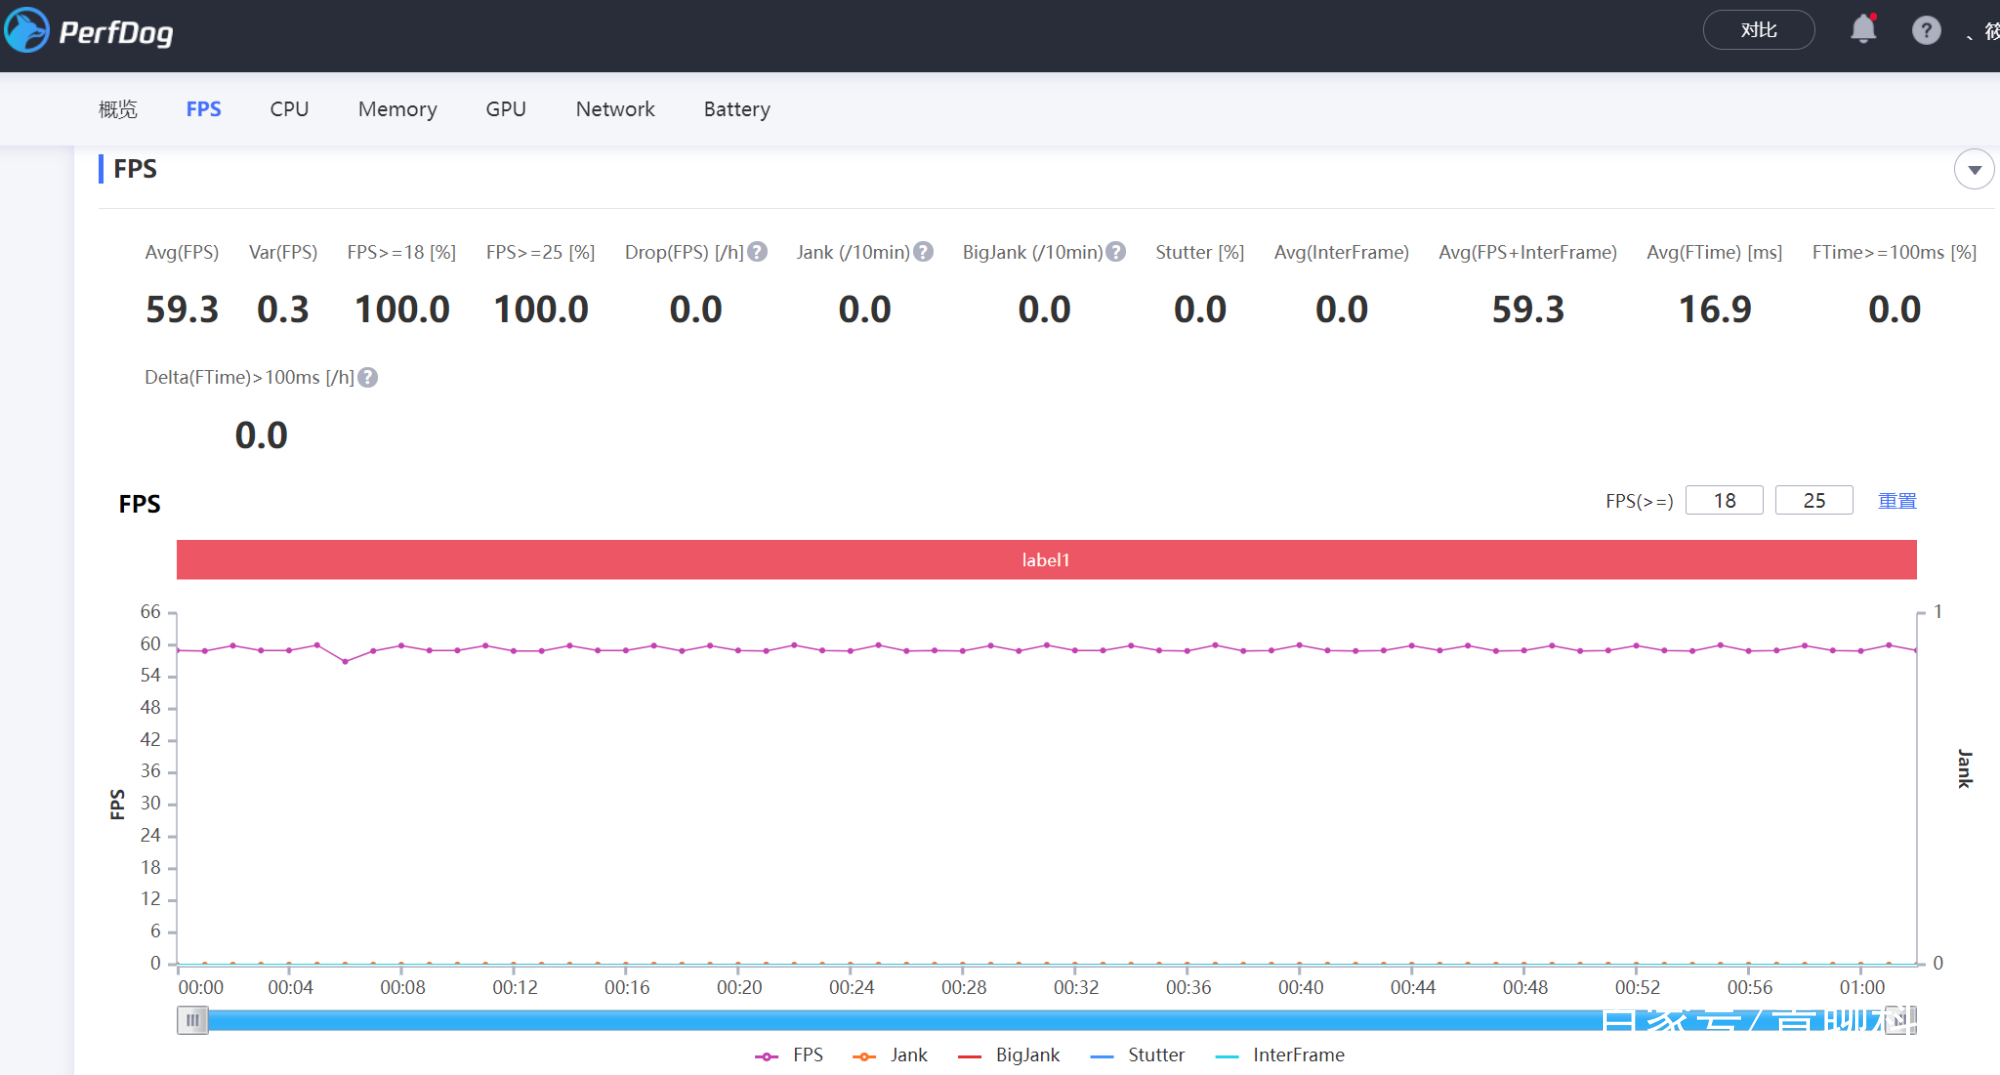Click the 对比 compare button
Image resolution: width=2000 pixels, height=1075 pixels.
(1758, 30)
